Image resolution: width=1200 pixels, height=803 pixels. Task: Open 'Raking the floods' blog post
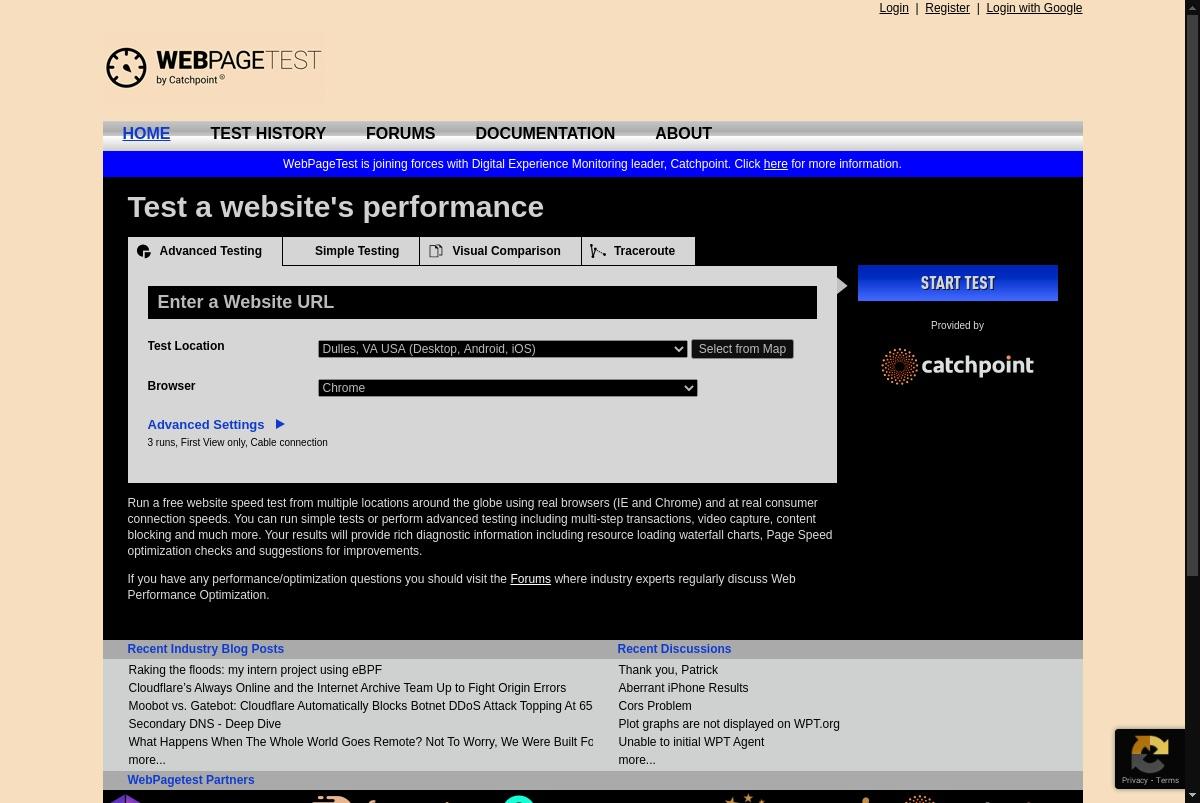point(255,670)
